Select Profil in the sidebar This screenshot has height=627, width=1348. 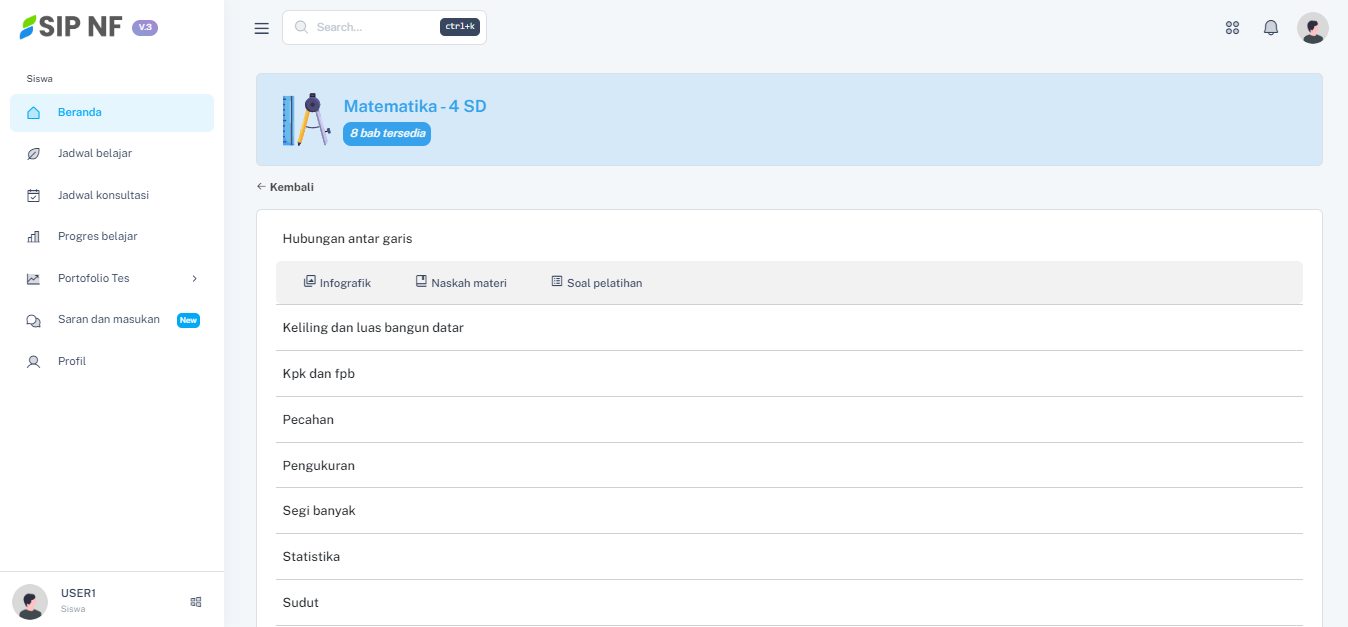tap(72, 362)
